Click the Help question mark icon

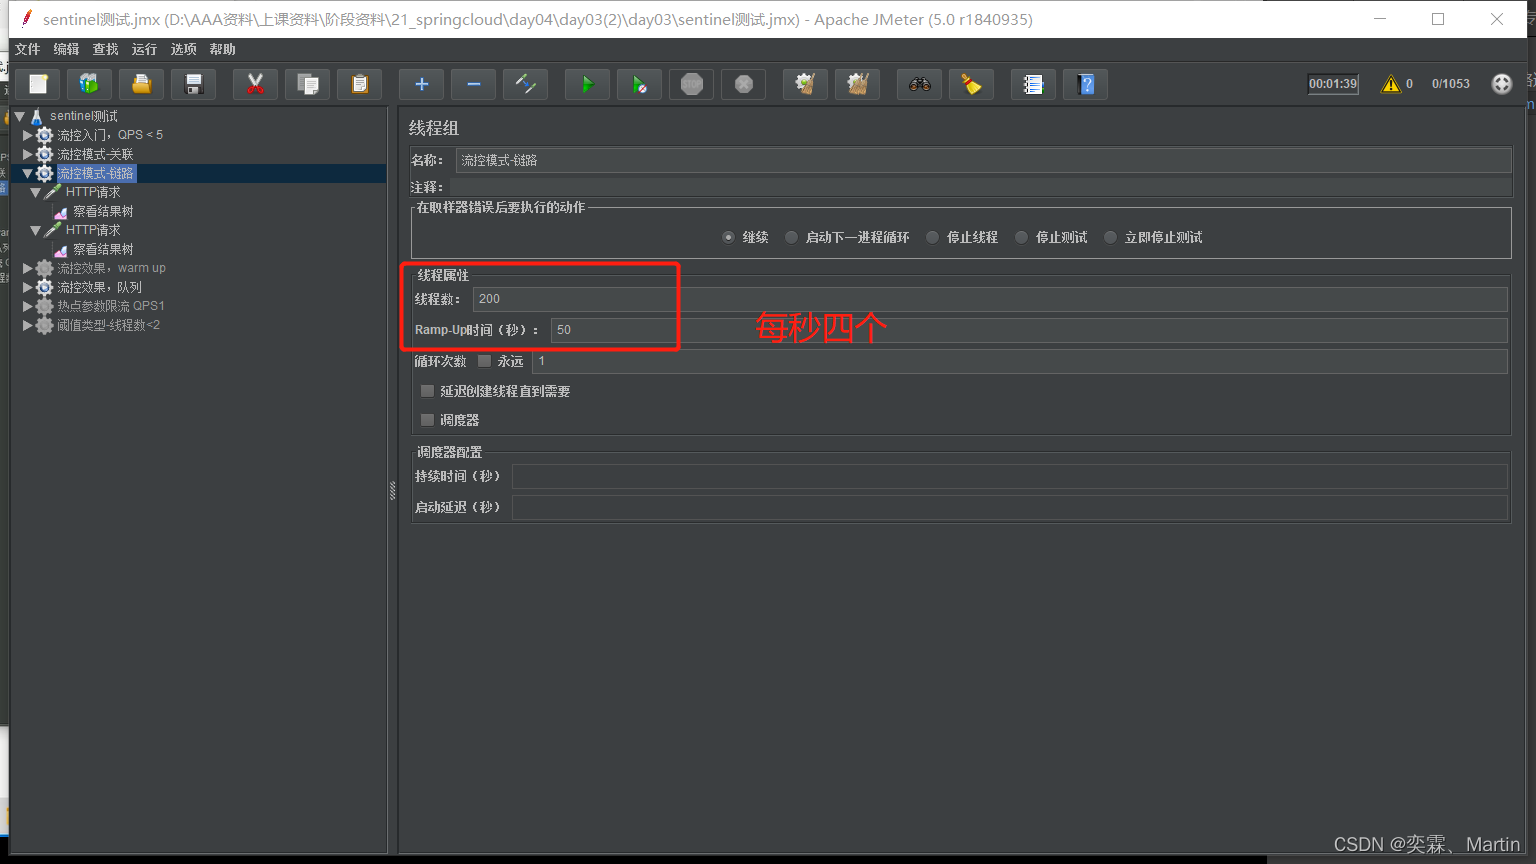coord(1086,85)
